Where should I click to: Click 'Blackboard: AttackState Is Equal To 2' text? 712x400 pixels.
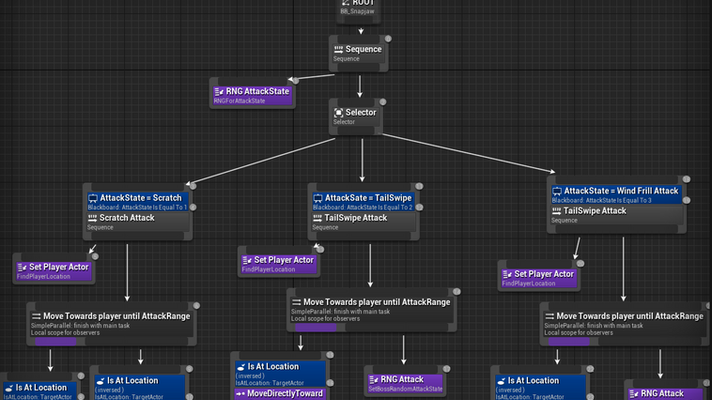tap(362, 207)
